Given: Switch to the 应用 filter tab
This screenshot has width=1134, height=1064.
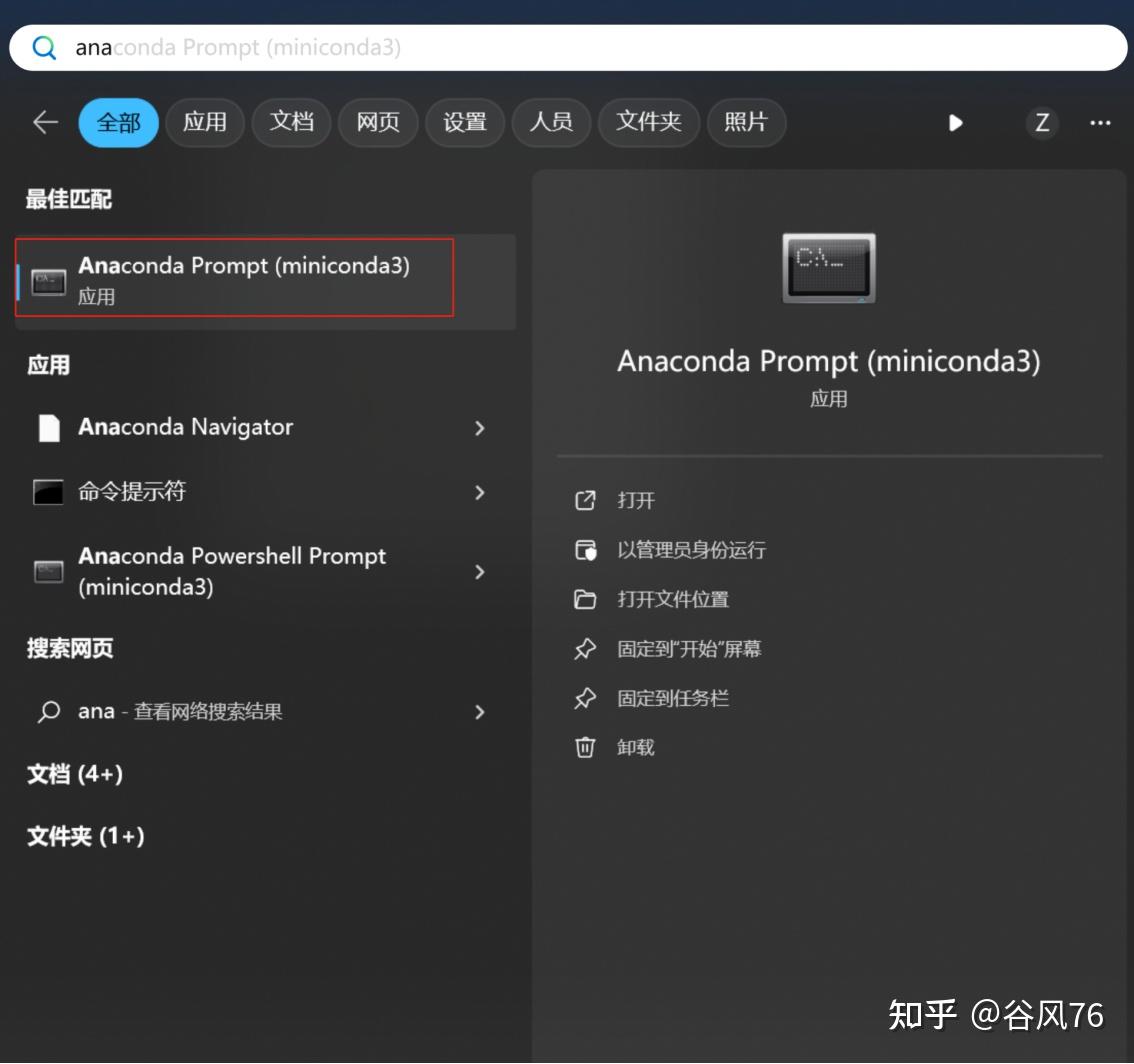Looking at the screenshot, I should [x=205, y=122].
